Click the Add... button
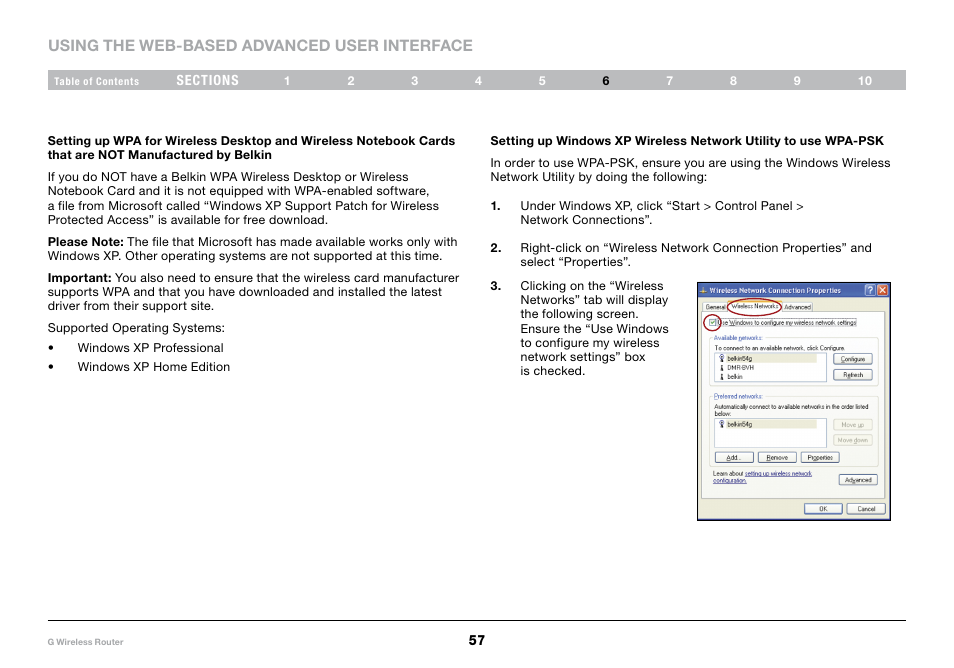The image size is (954, 668). (734, 458)
